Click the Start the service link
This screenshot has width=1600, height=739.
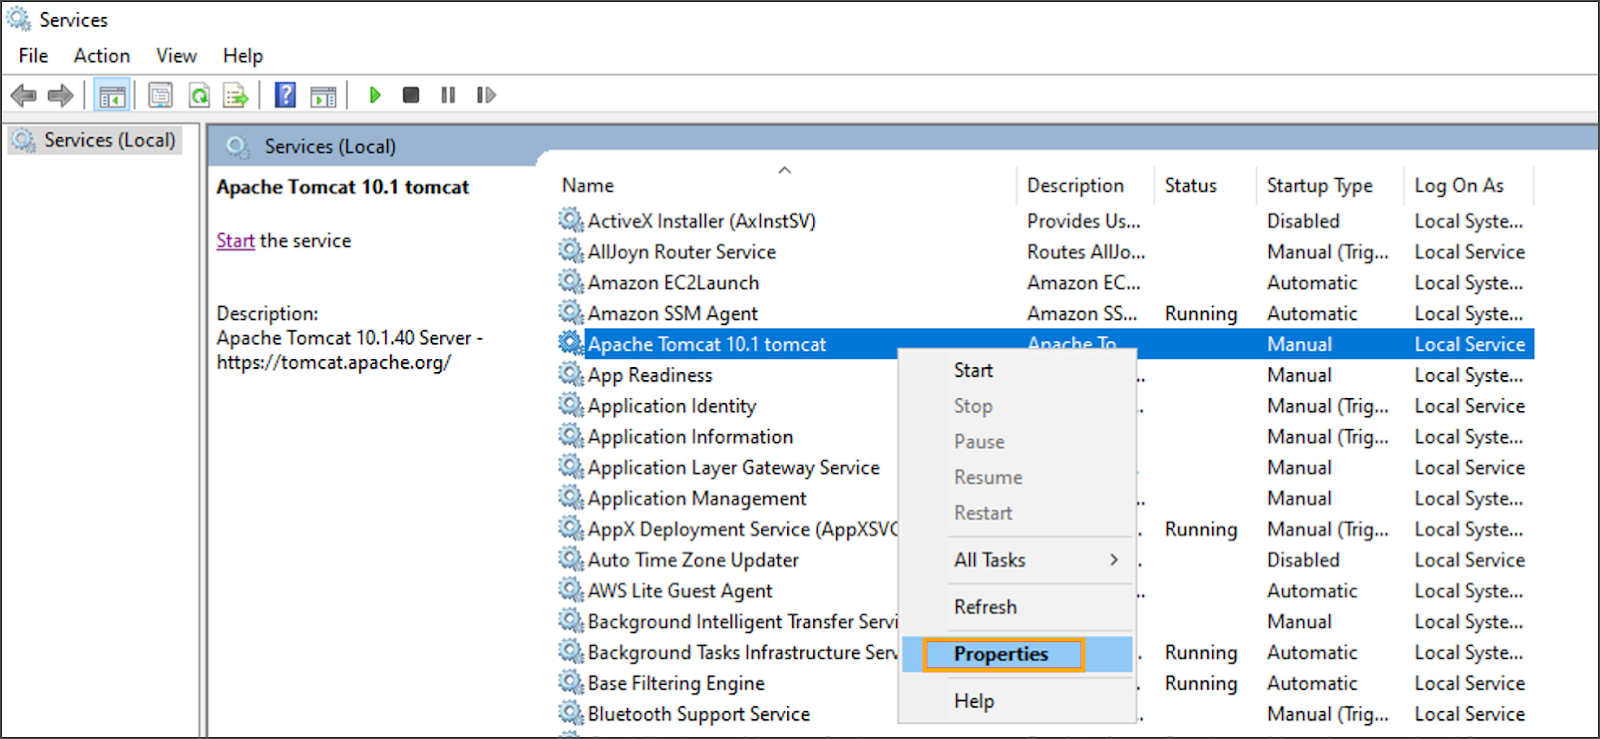[x=235, y=241]
